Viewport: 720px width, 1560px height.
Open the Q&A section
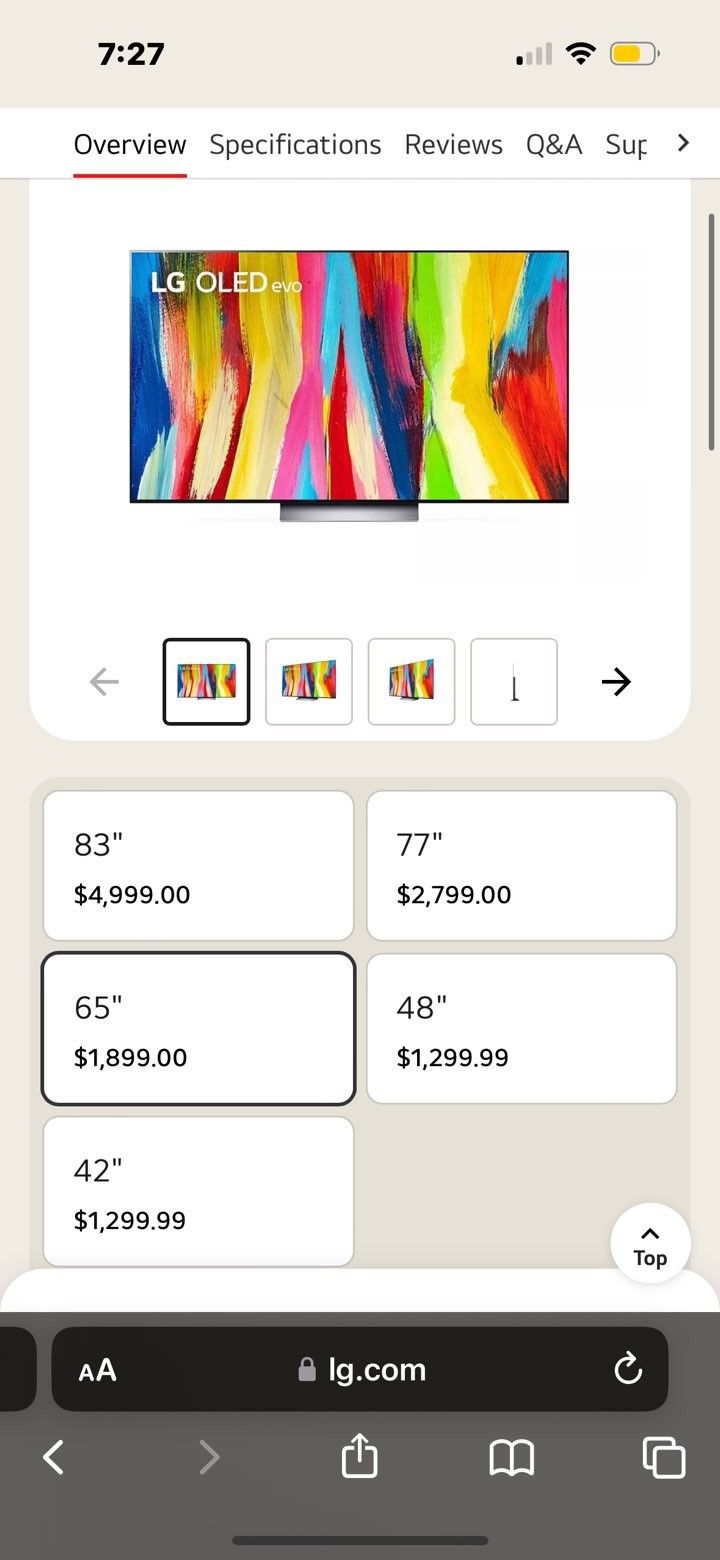coord(554,144)
